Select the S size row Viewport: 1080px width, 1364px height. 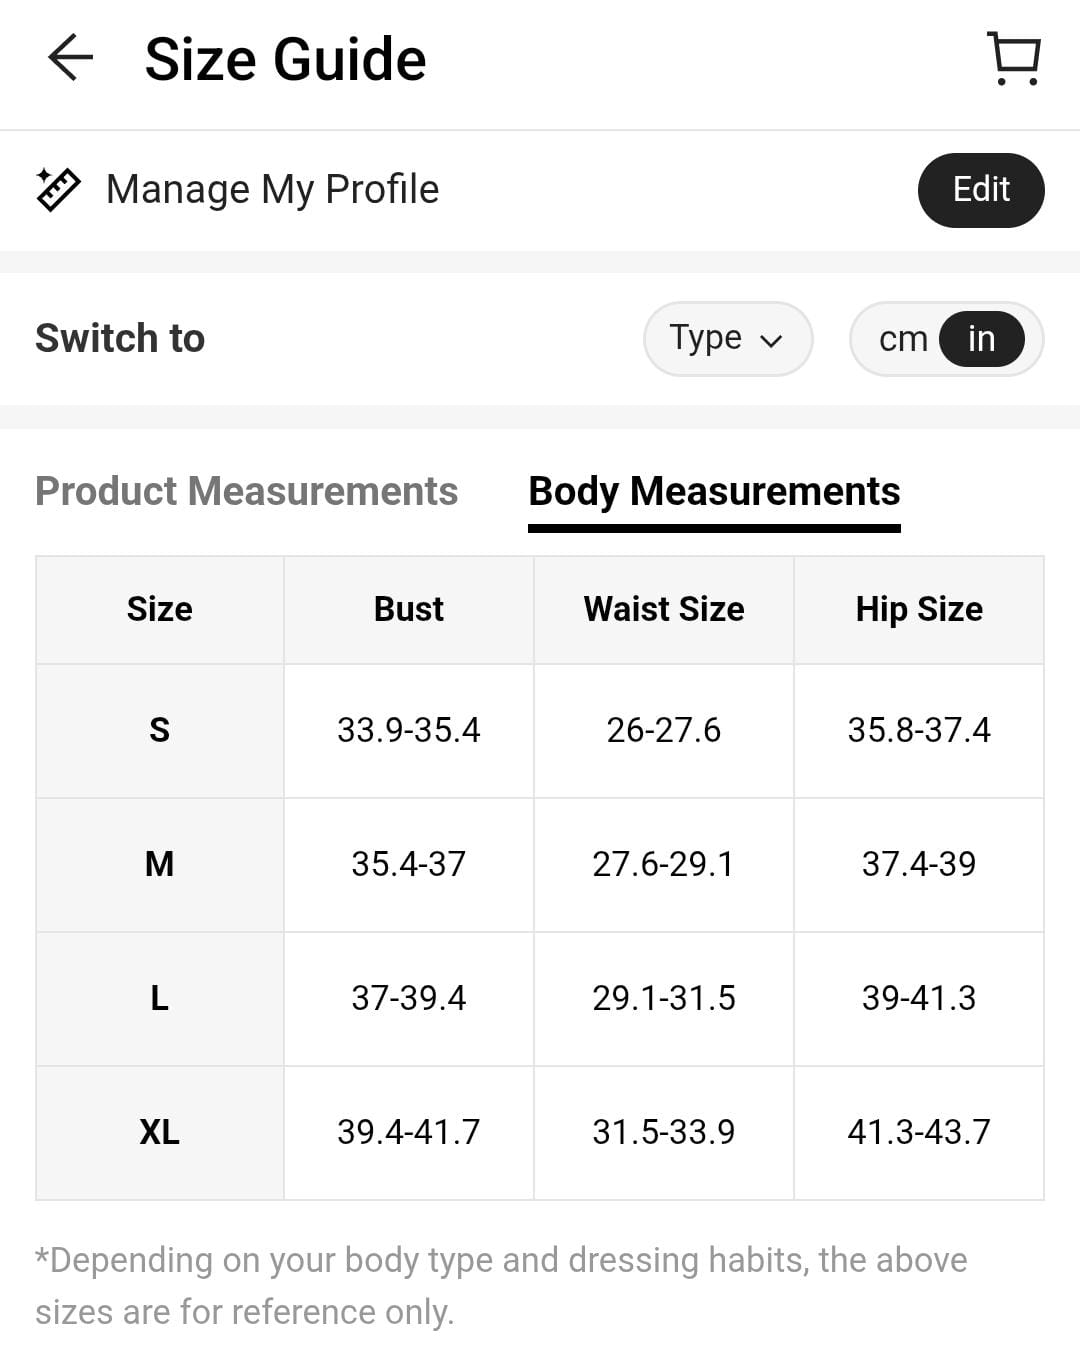point(160,730)
